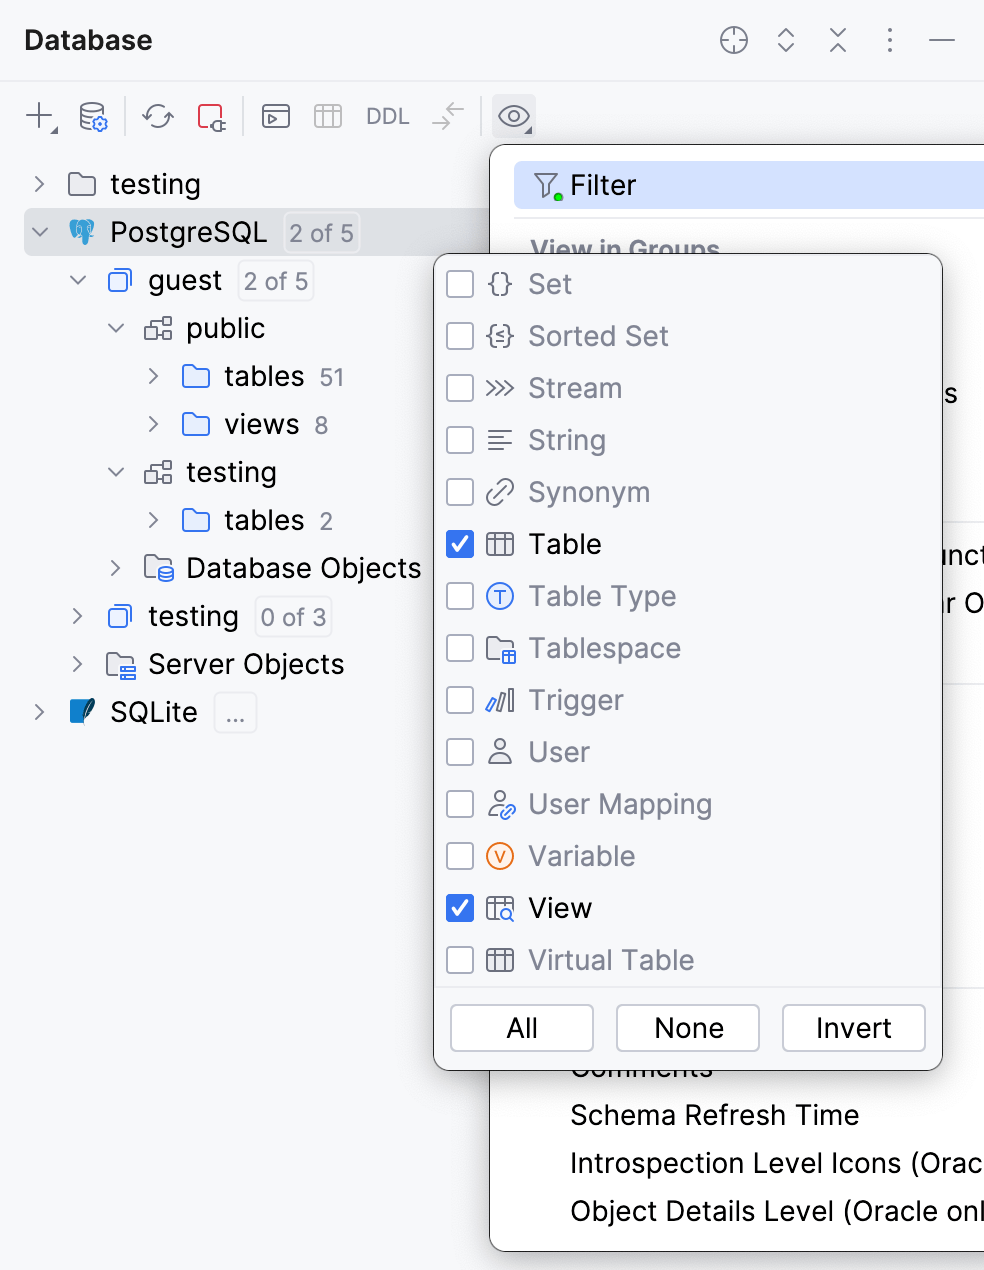The height and width of the screenshot is (1270, 984).
Task: Click the DDL viewer toolbar icon
Action: click(387, 116)
